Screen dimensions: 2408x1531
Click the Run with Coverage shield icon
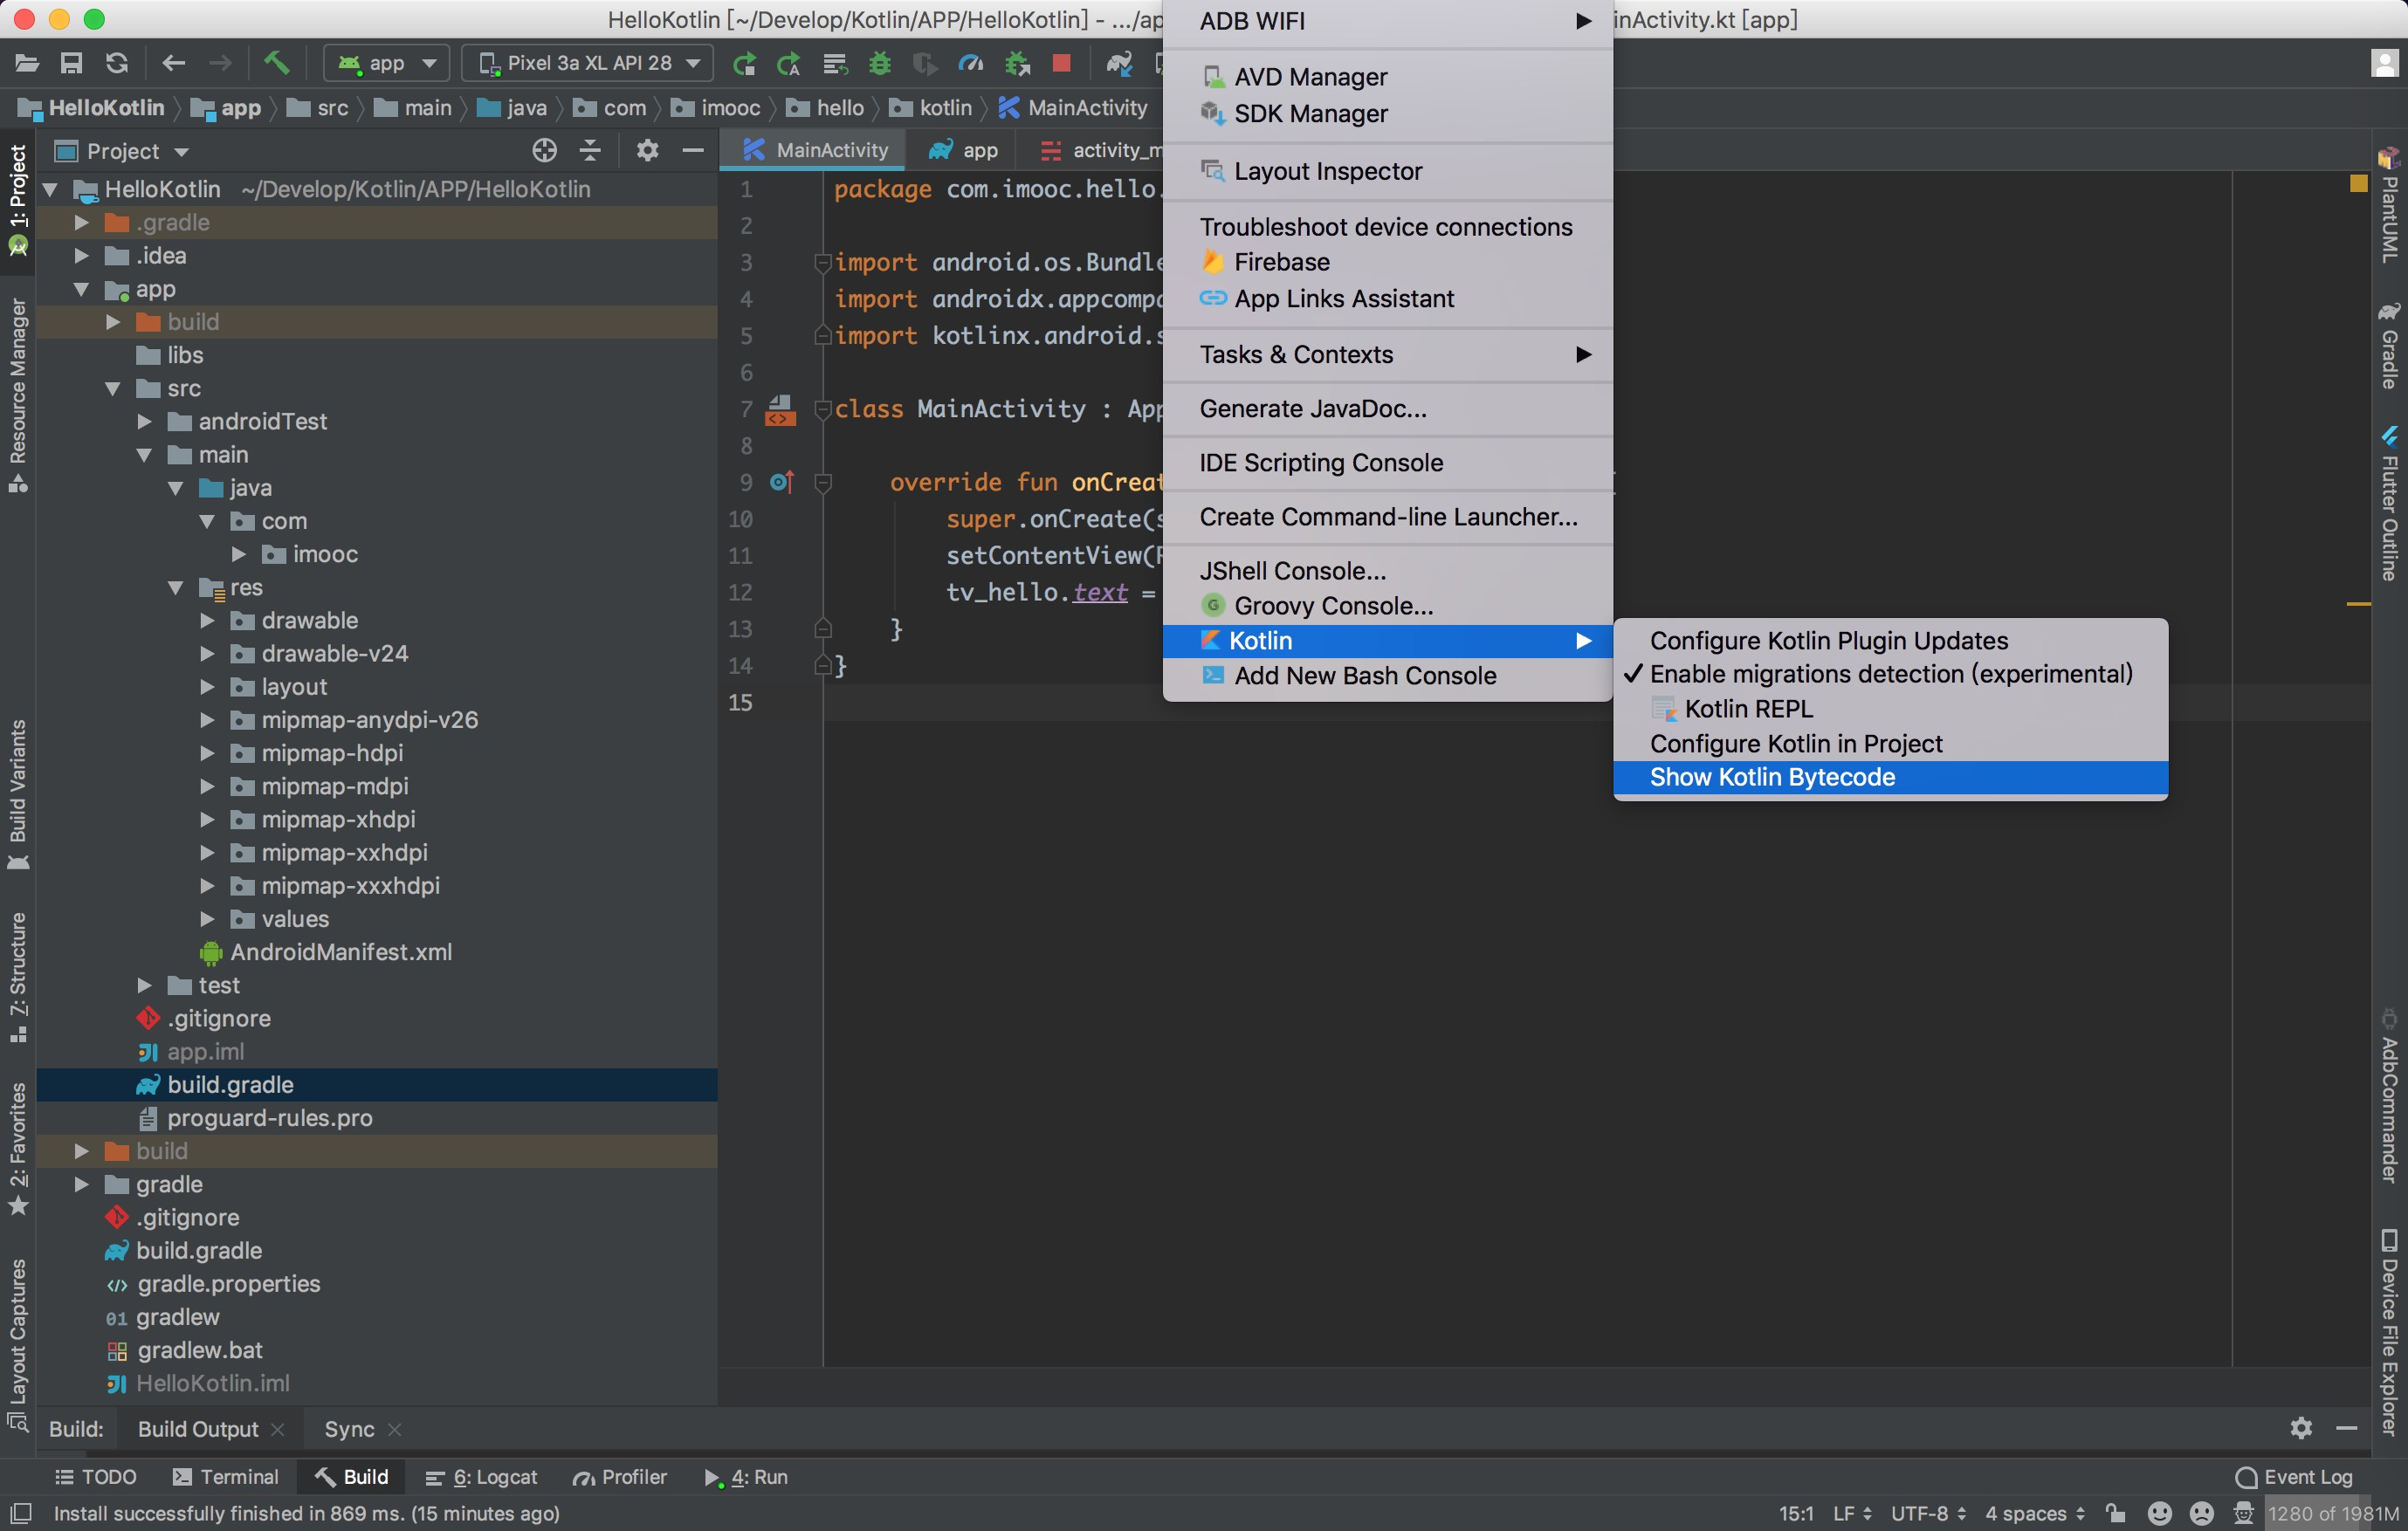925,64
